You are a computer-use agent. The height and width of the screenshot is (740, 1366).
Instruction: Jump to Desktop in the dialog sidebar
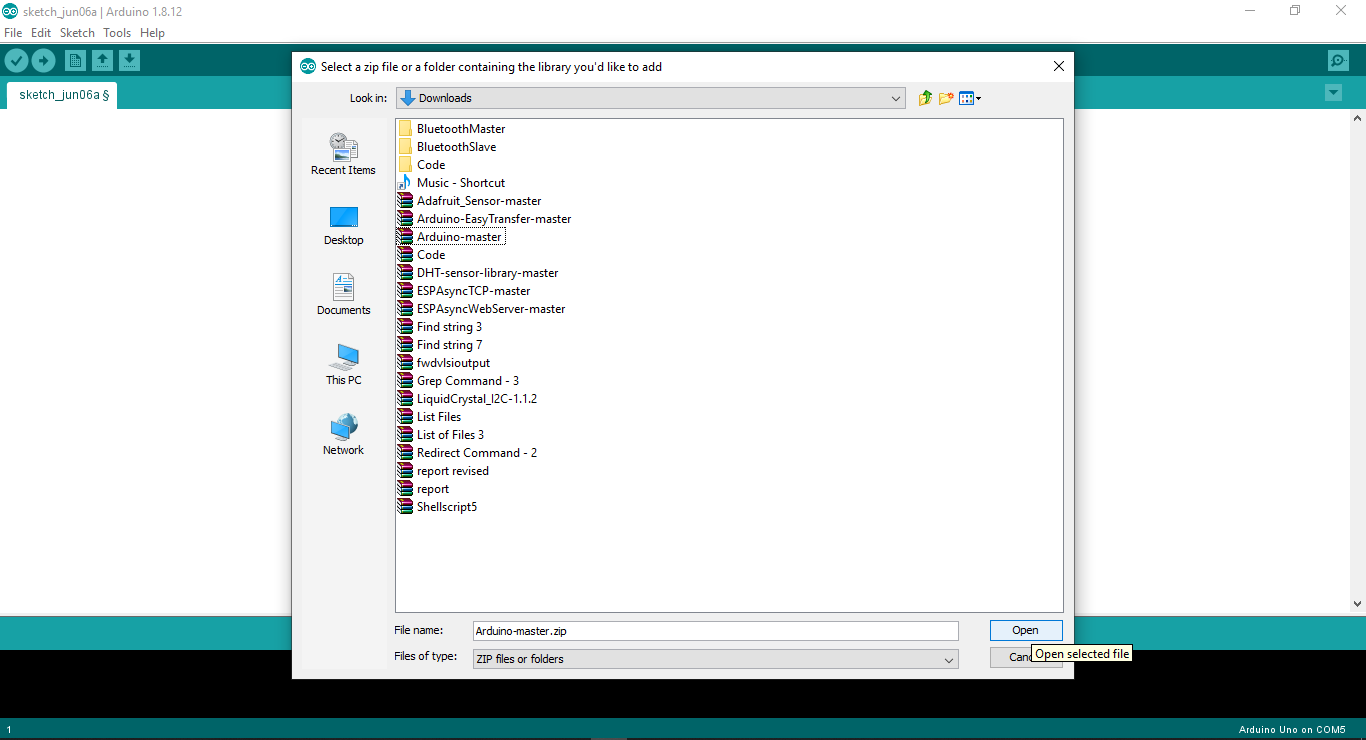pyautogui.click(x=343, y=225)
